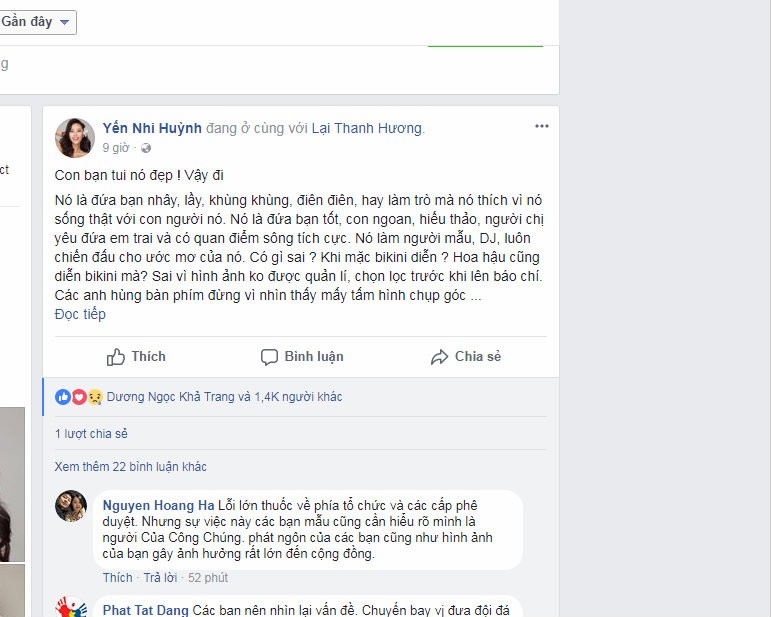Image resolution: width=771 pixels, height=617 pixels.
Task: Expand post with Đọc tiếp
Action: [80, 314]
